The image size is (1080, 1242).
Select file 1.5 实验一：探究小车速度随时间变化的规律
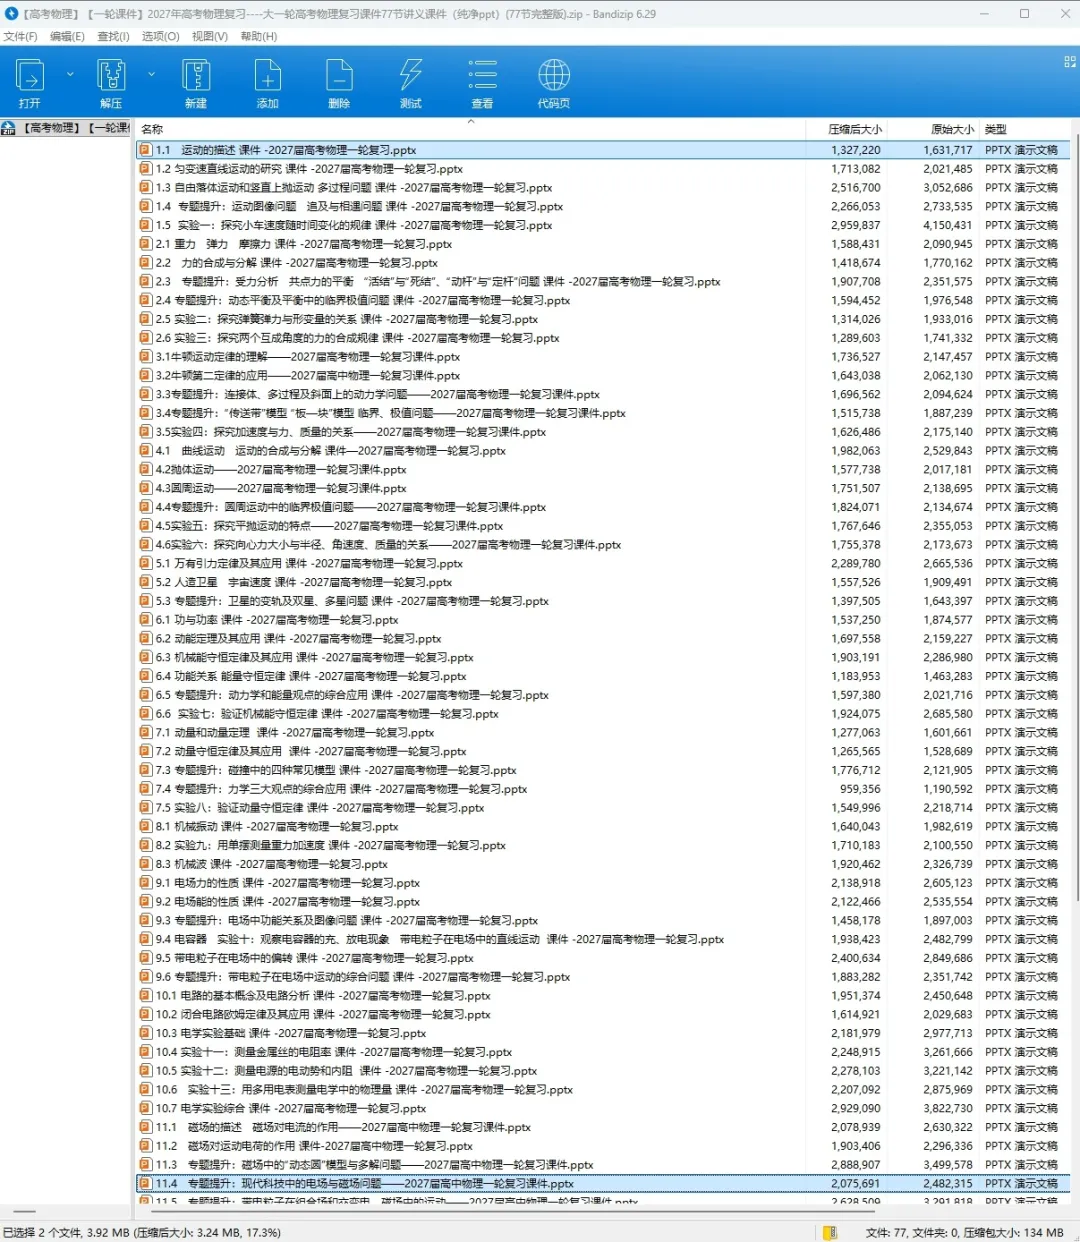point(603,226)
